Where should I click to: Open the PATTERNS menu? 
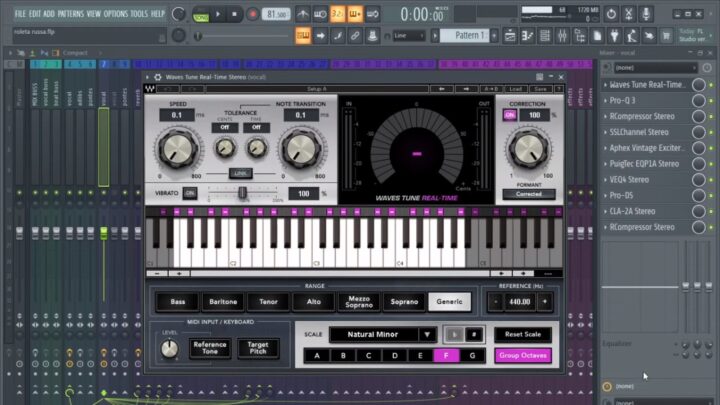pos(70,14)
